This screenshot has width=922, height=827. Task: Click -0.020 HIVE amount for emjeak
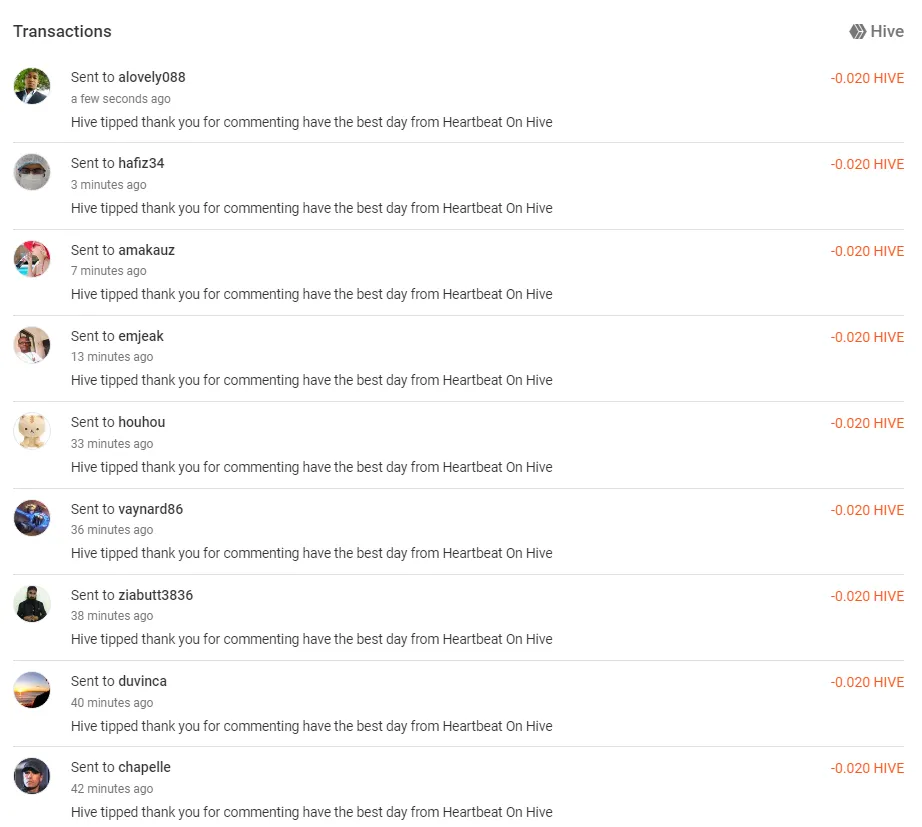[x=867, y=337]
